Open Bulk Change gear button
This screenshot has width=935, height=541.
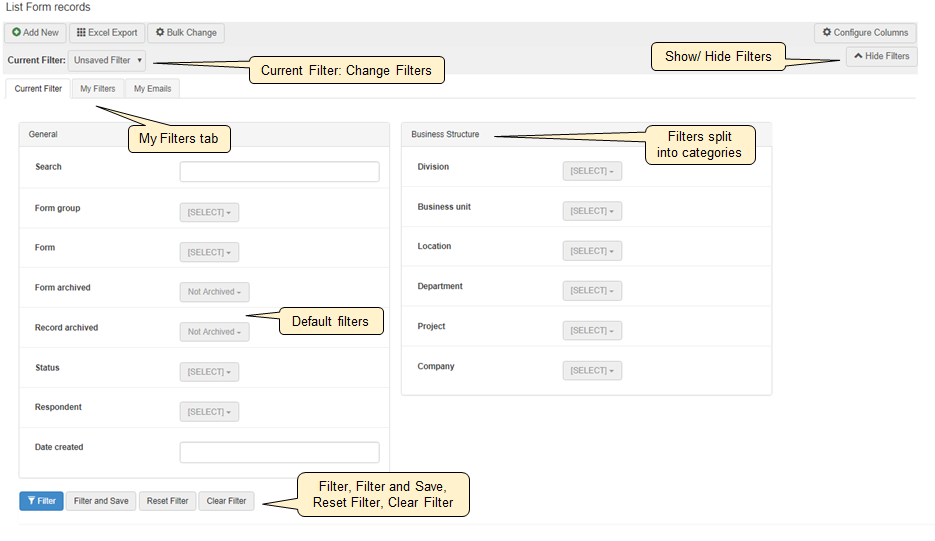click(186, 33)
